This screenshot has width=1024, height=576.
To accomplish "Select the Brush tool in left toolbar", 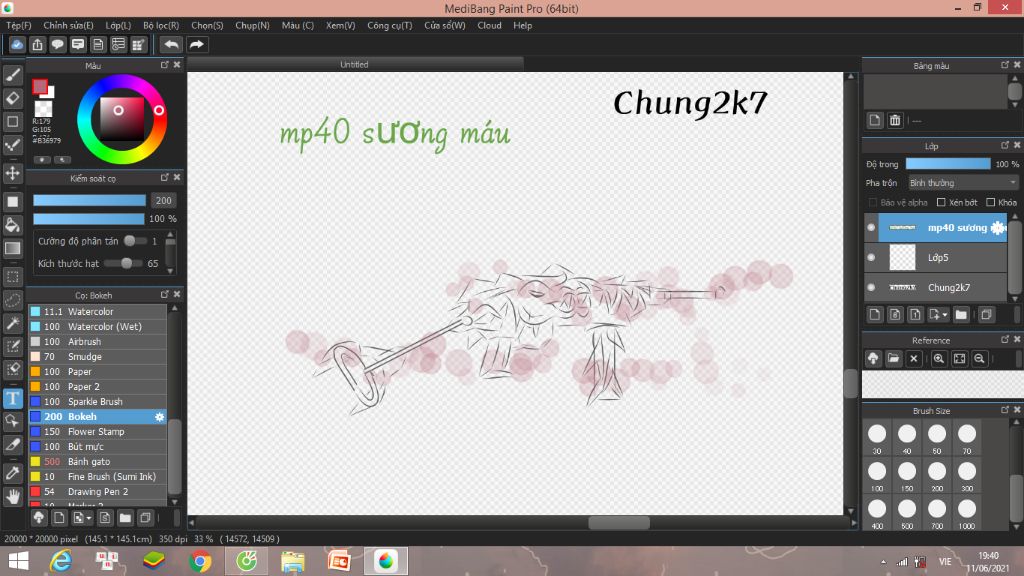I will pyautogui.click(x=12, y=75).
